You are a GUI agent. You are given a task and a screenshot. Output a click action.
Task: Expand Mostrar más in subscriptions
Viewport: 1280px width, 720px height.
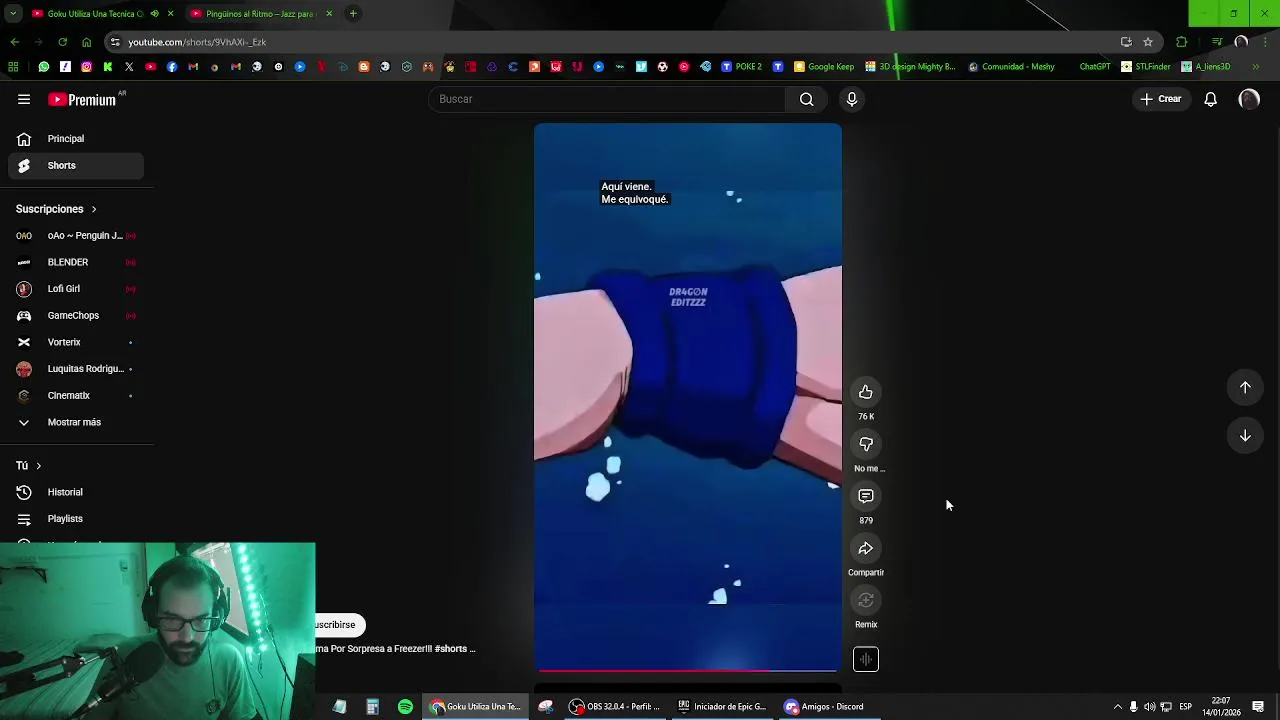click(x=76, y=422)
